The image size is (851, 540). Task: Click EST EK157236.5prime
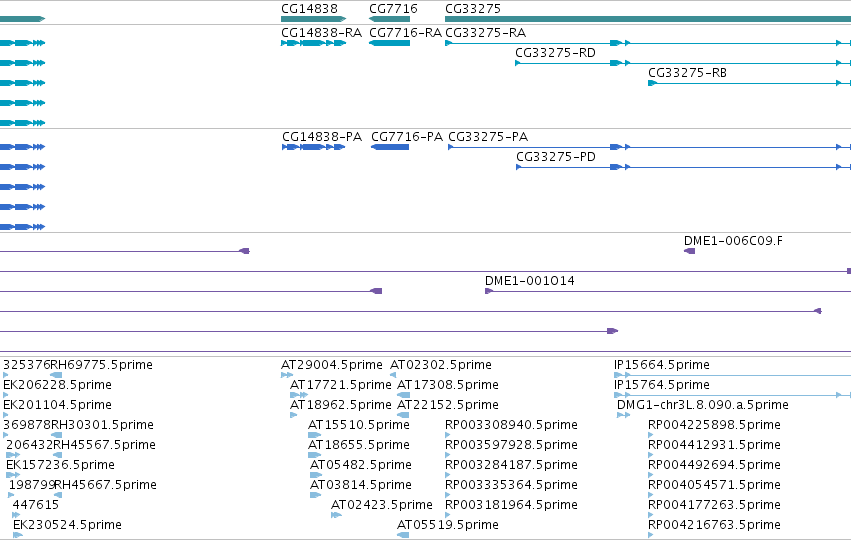60,465
